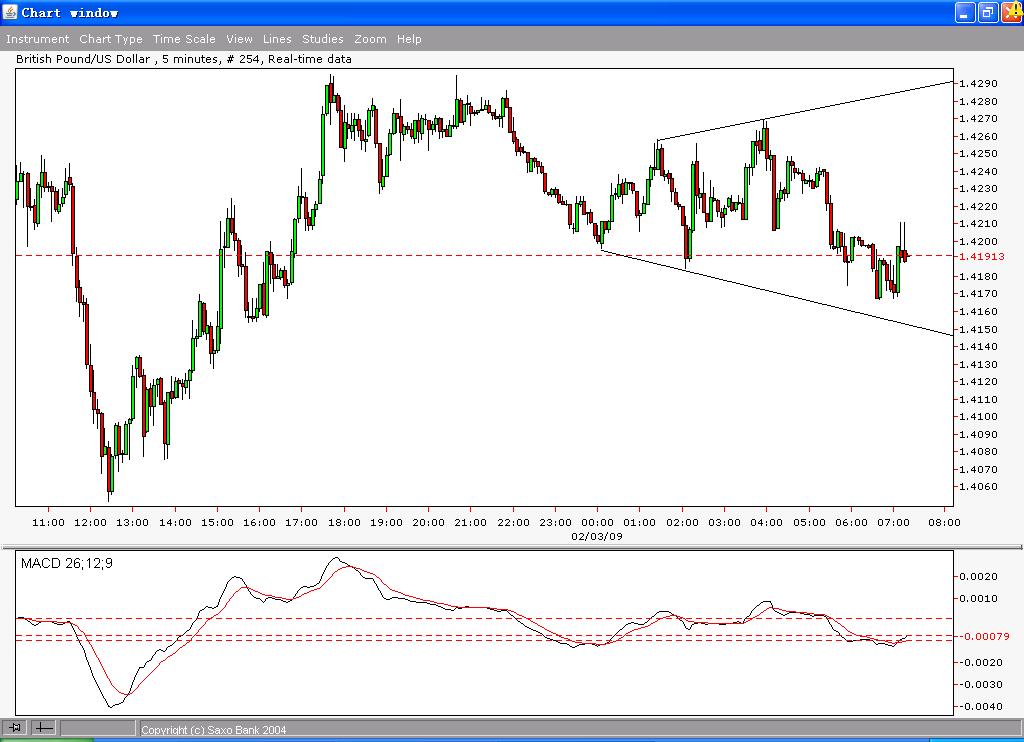The height and width of the screenshot is (742, 1024).
Task: Click the 1.4250 price axis label
Action: 978,153
